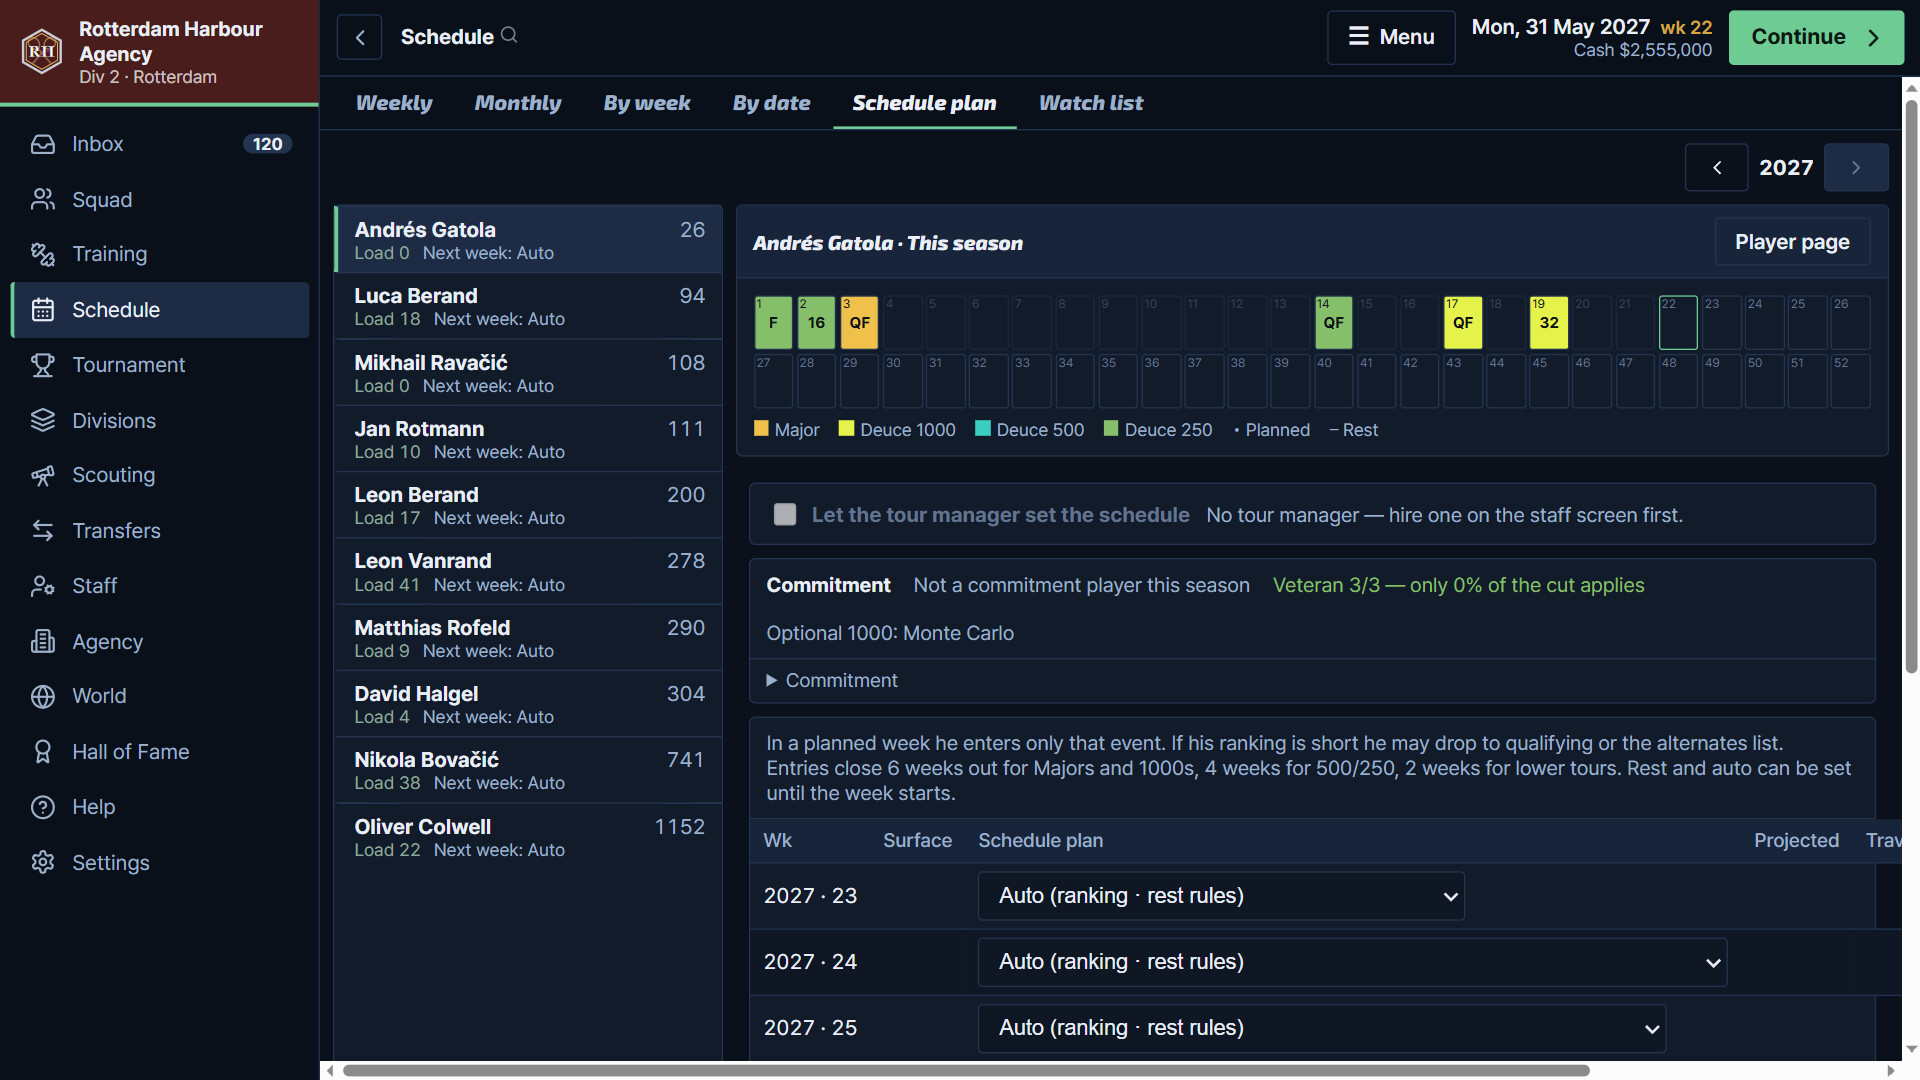Viewport: 1920px width, 1080px height.
Task: Open the schedule plan dropdown for week 25
Action: pos(1322,1027)
